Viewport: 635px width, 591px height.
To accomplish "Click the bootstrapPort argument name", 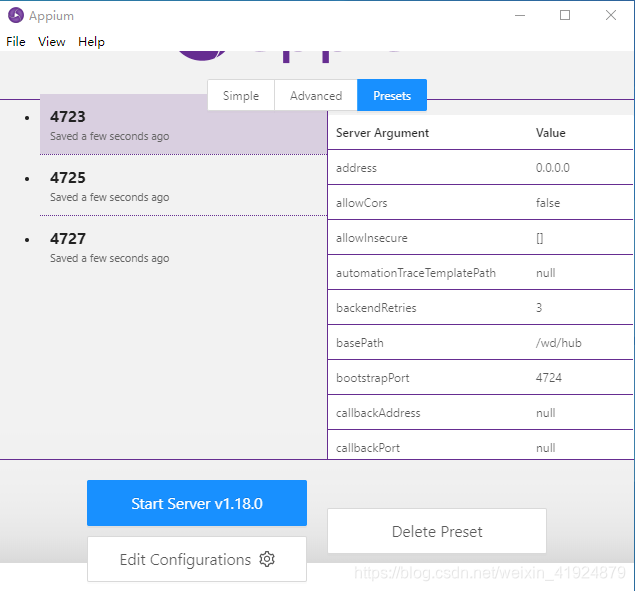I will pos(373,378).
